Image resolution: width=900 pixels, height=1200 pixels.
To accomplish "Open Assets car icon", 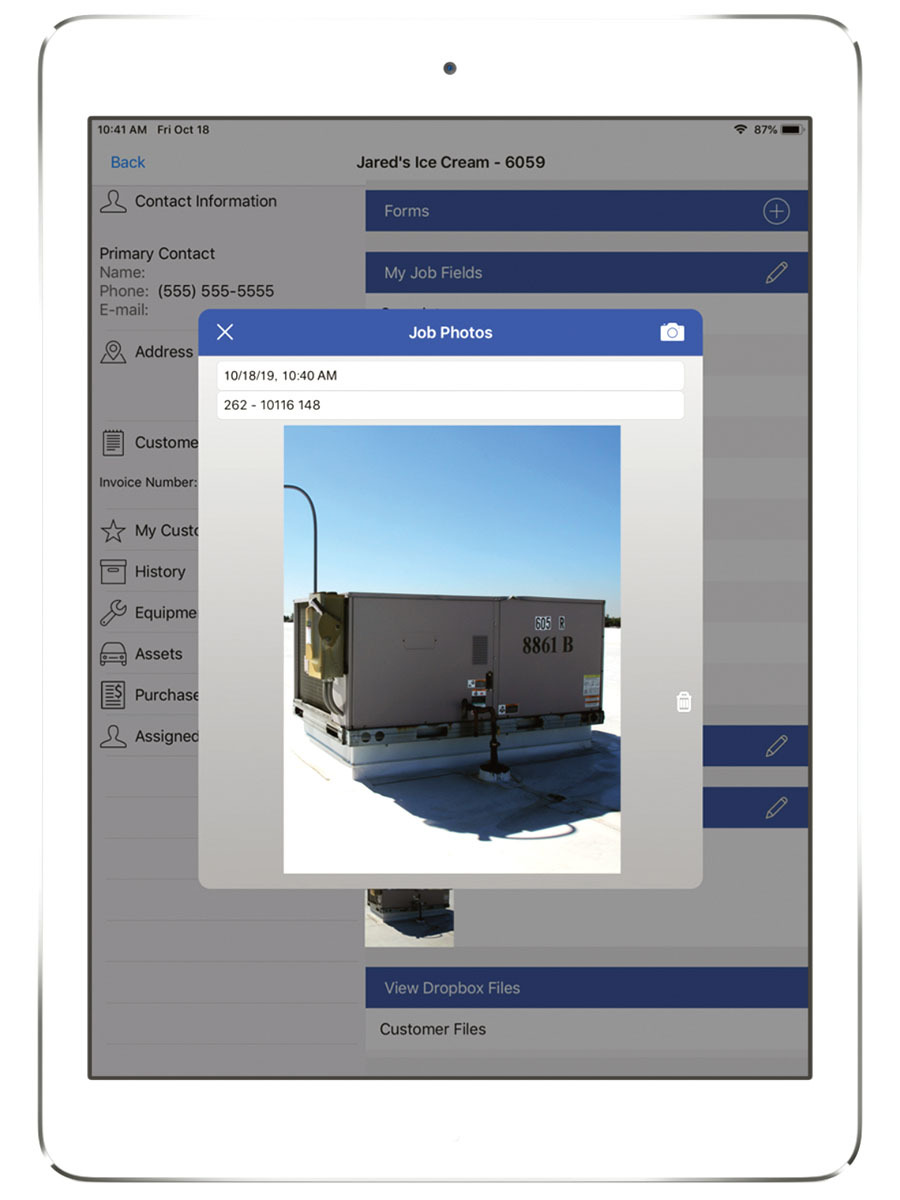I will [x=113, y=654].
